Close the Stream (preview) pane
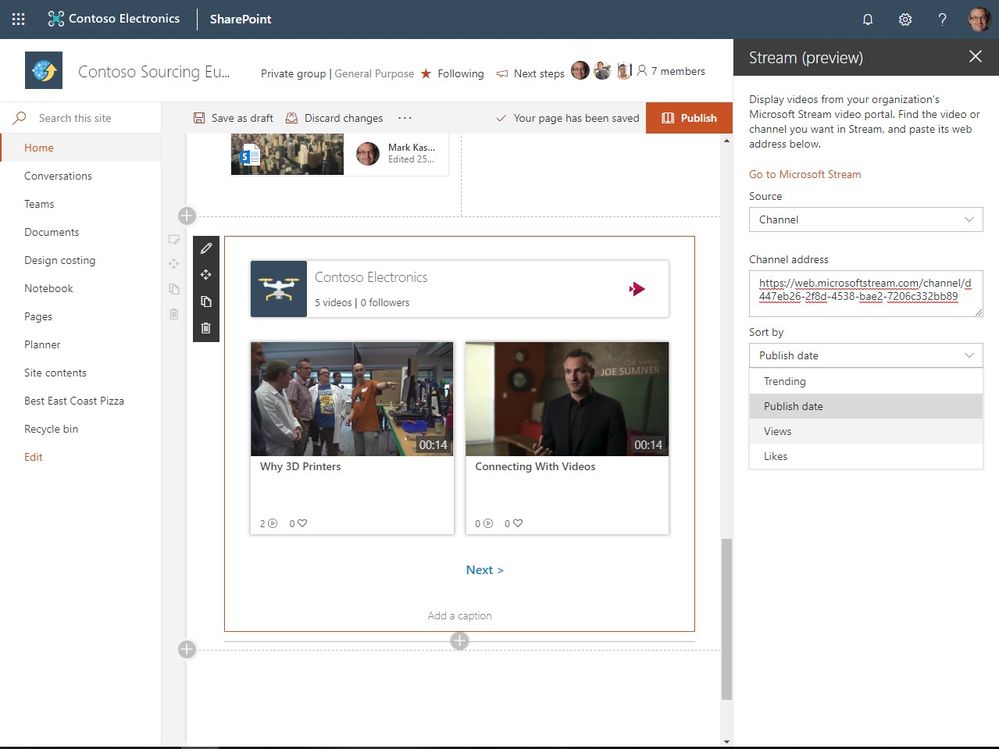This screenshot has width=999, height=749. (x=975, y=57)
